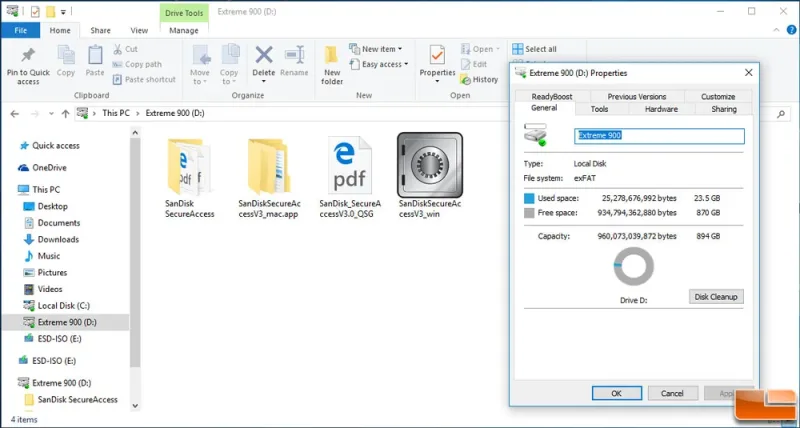
Task: Open the SanDisk SecureAccess folder icon
Action: tap(188, 166)
